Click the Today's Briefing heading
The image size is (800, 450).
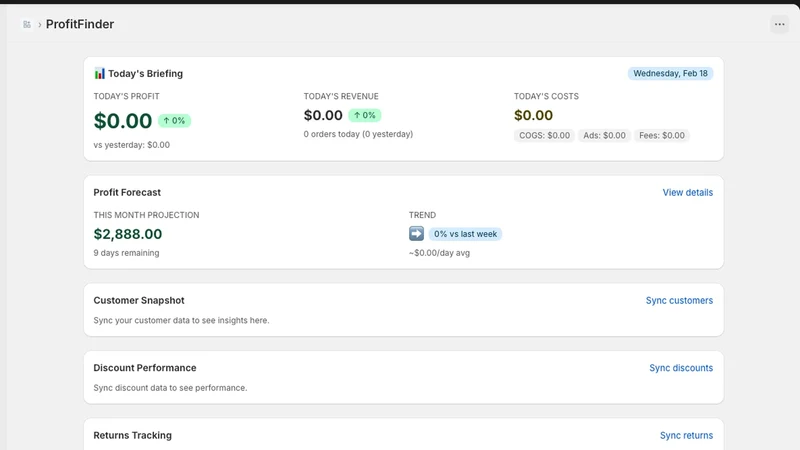pyautogui.click(x=145, y=73)
